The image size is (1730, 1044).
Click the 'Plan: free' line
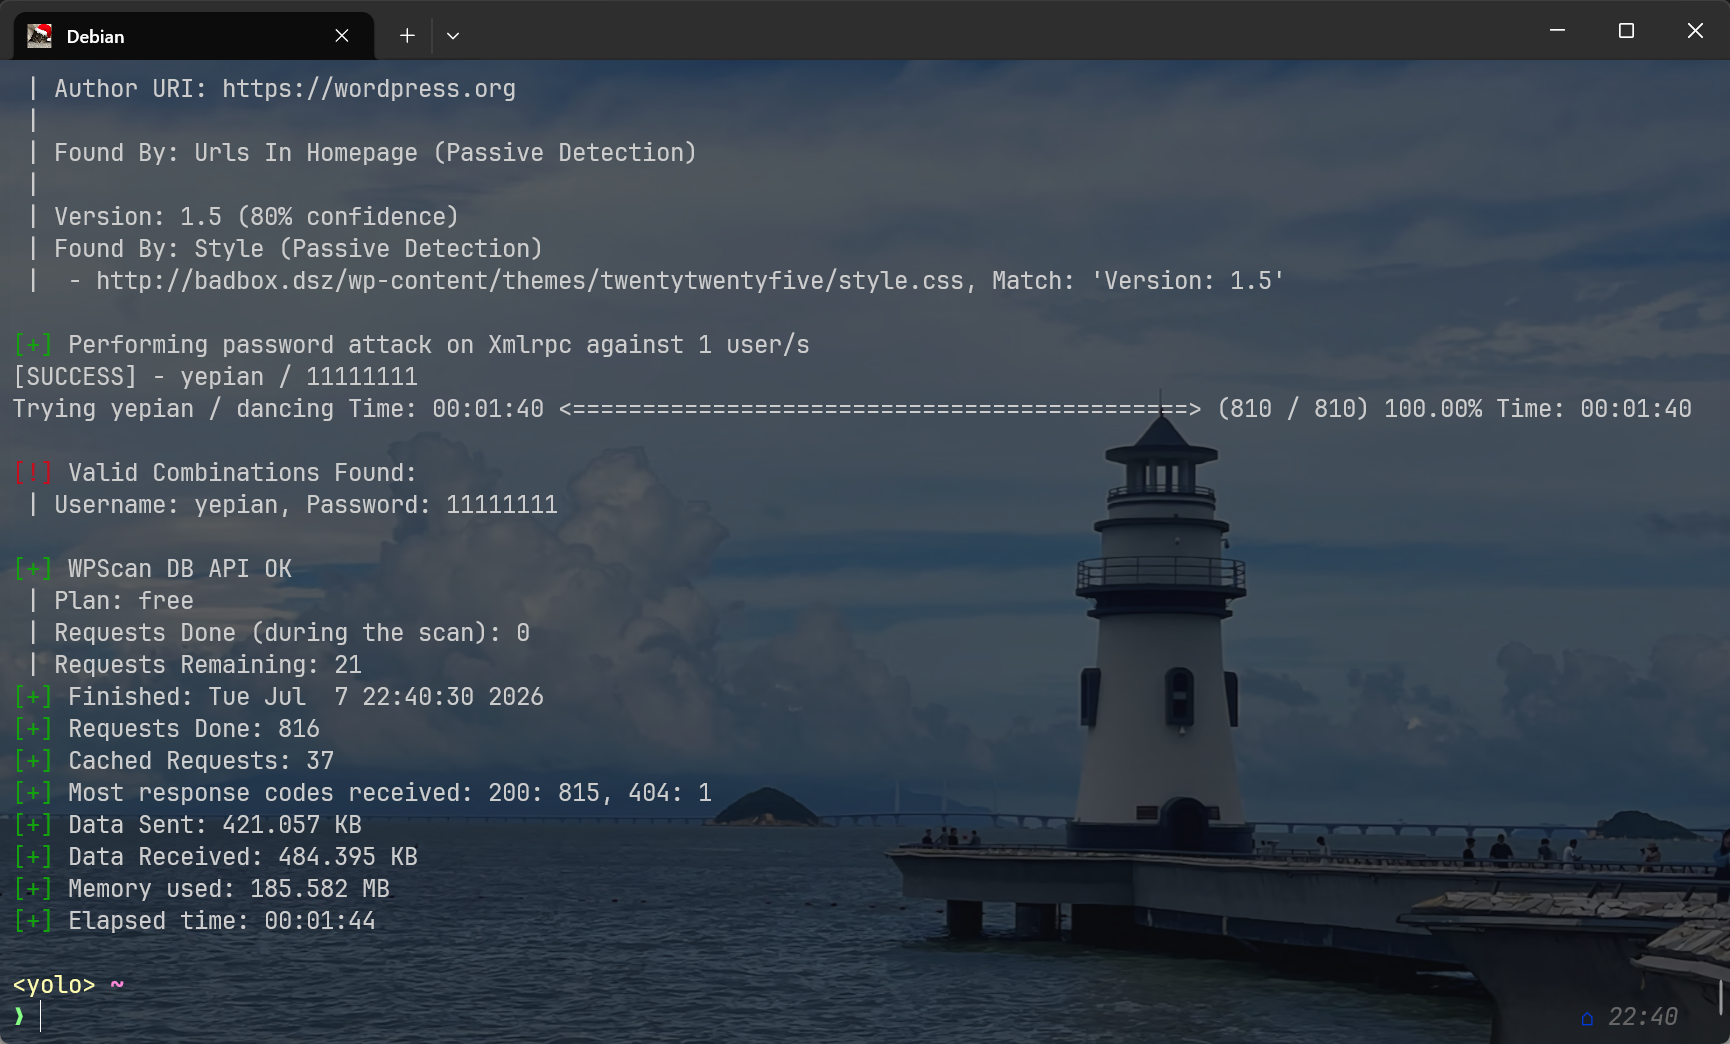coord(124,601)
